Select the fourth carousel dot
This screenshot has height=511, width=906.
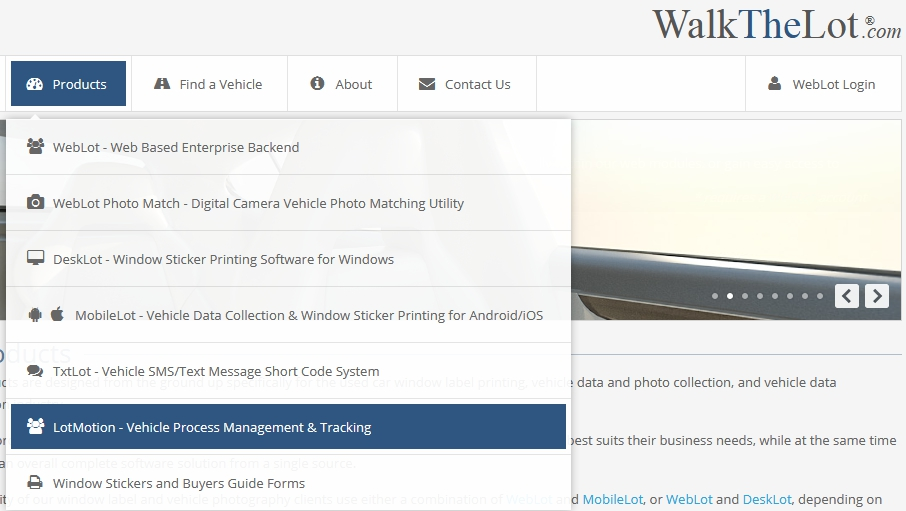760,296
